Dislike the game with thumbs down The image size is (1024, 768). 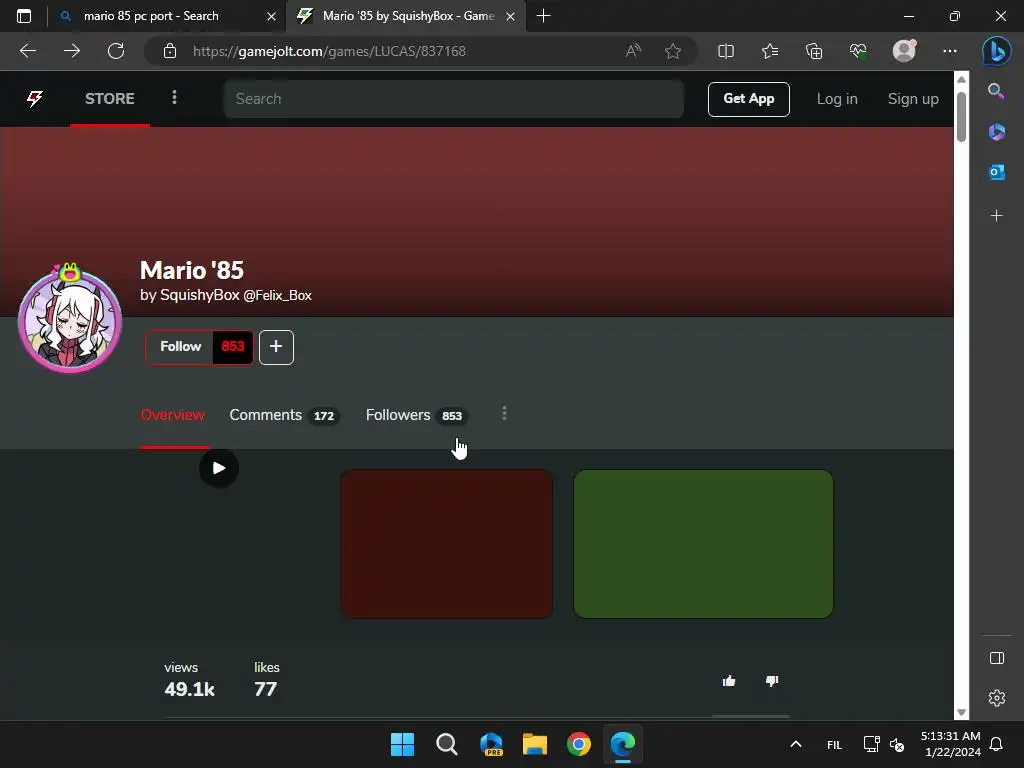click(772, 681)
